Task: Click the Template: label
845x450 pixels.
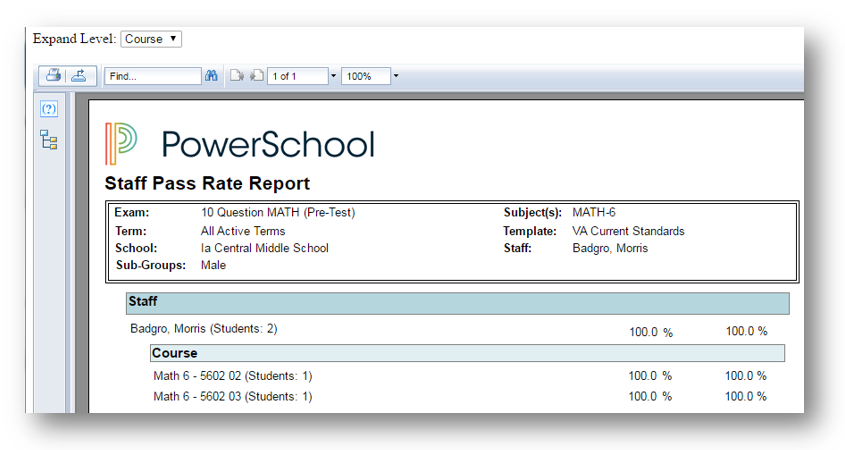Action: [530, 231]
